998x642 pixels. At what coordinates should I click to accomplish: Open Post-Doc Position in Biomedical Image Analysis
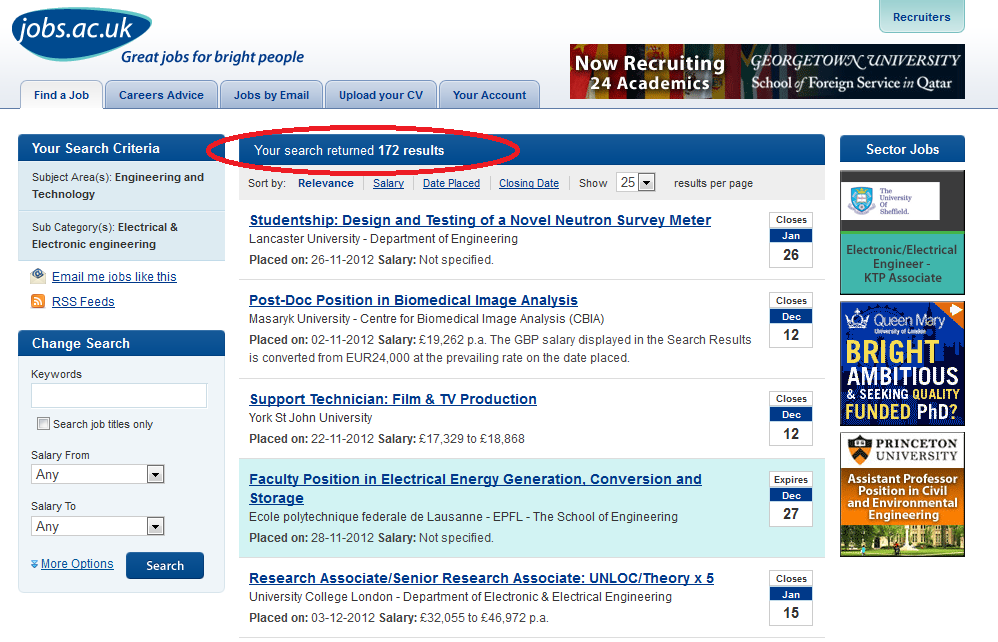[x=413, y=300]
